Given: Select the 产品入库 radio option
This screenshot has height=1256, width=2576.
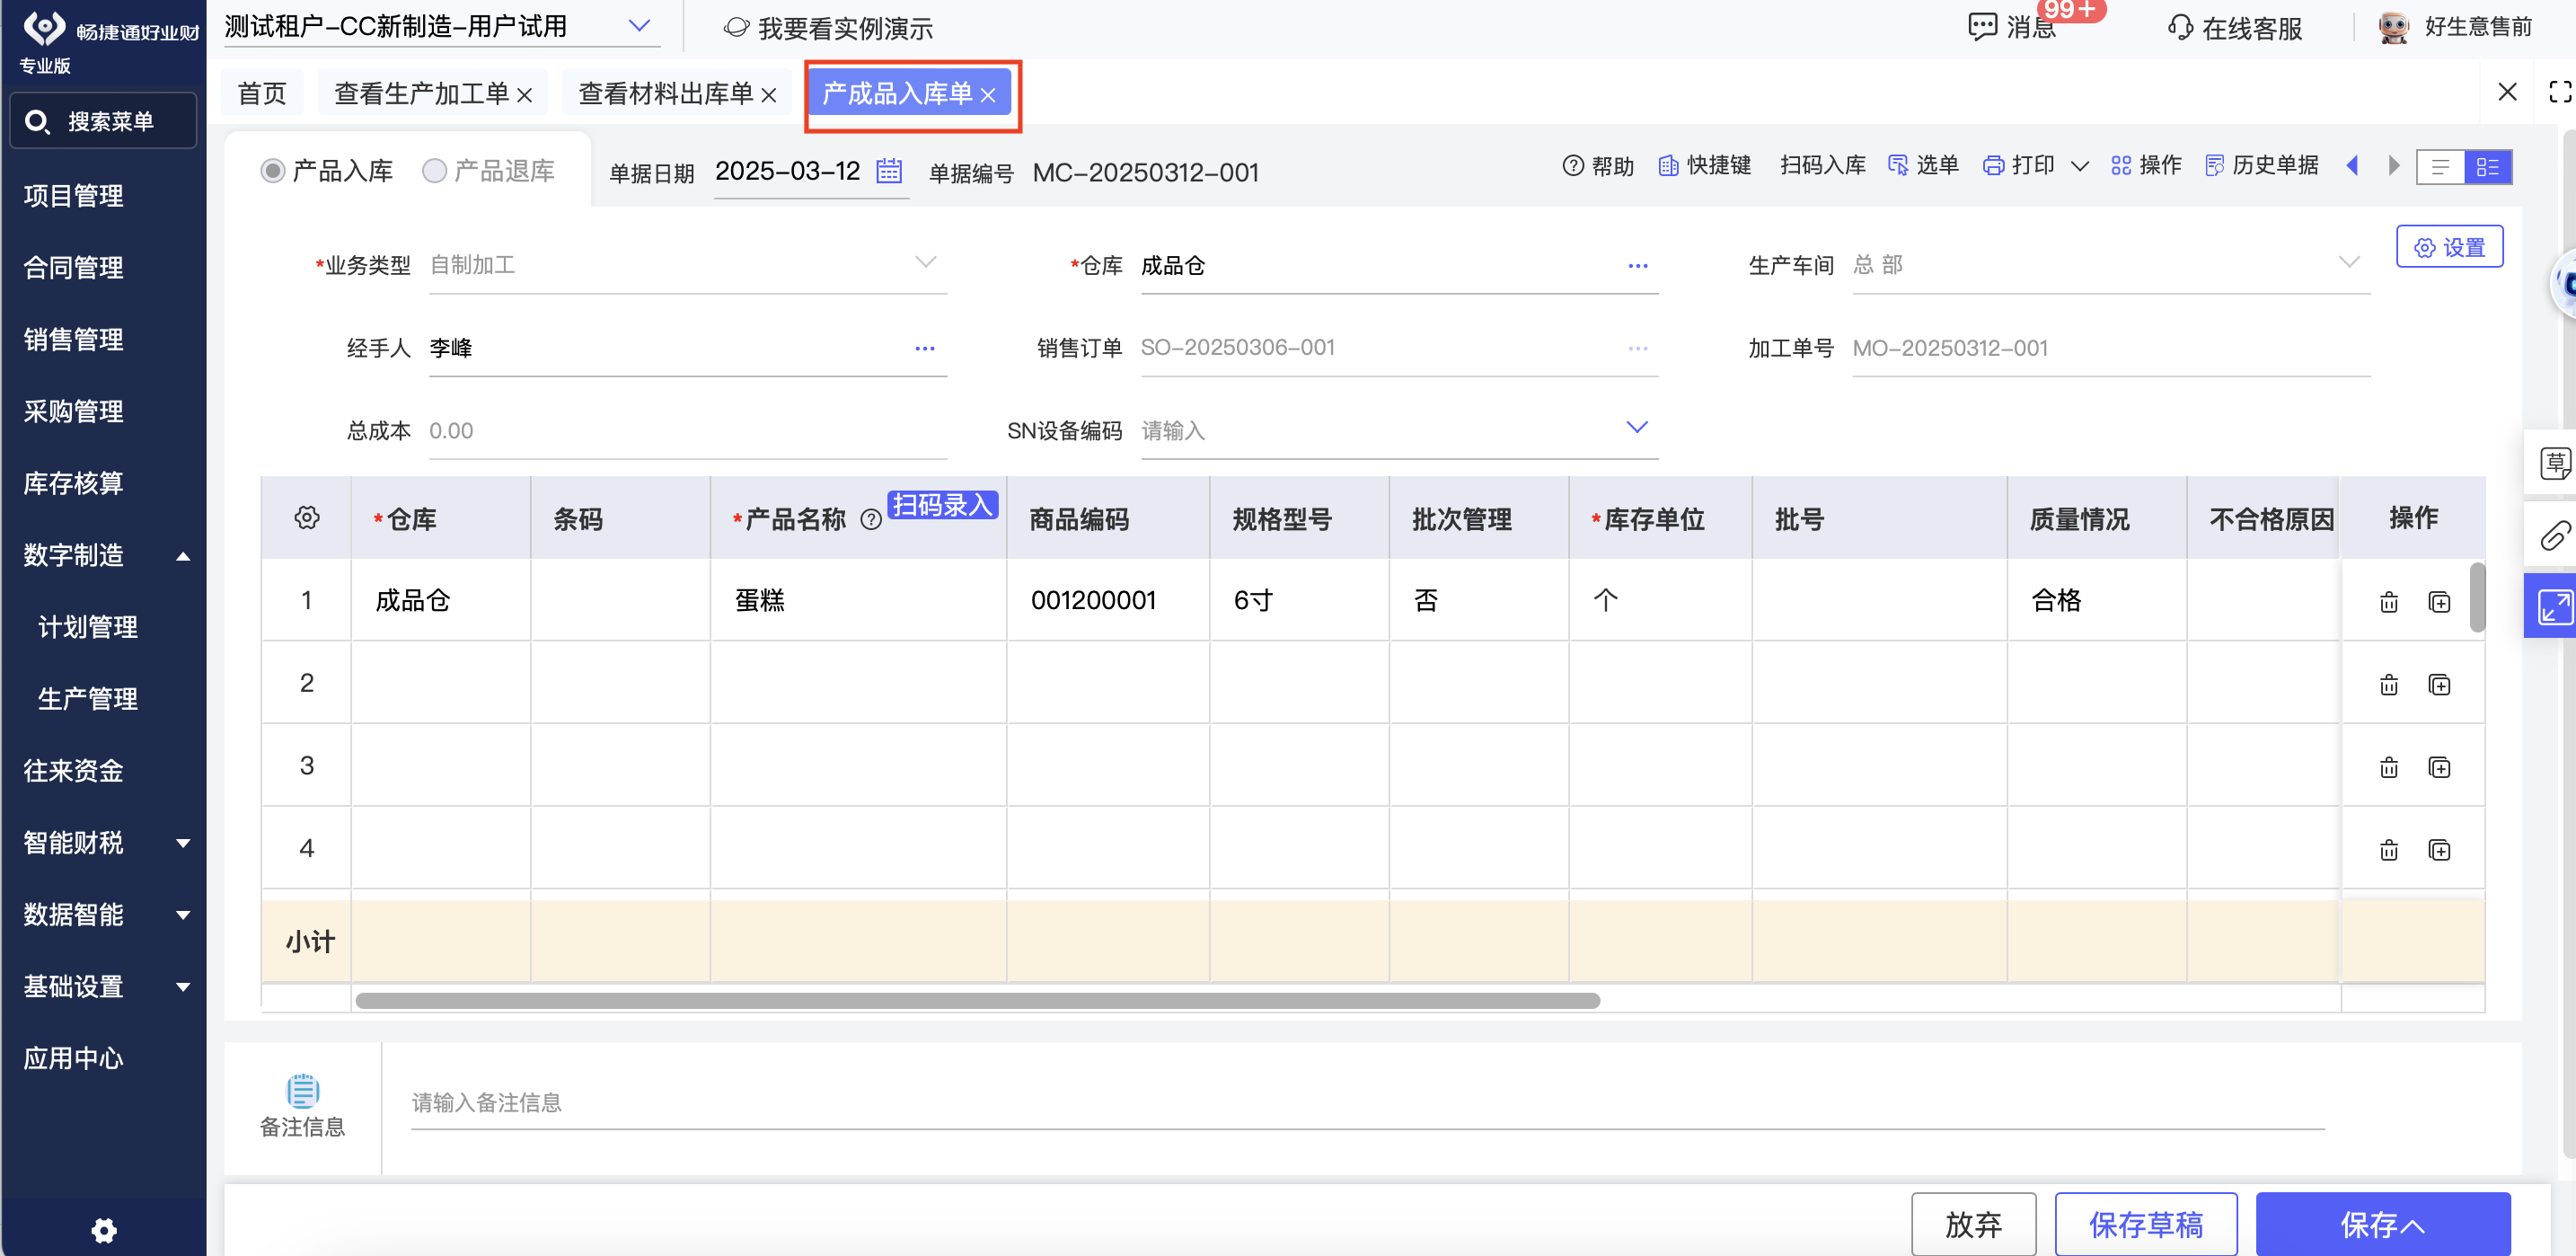Looking at the screenshot, I should (273, 171).
